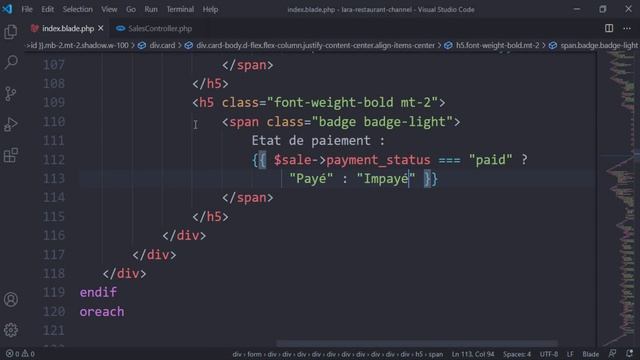Viewport: 640px width, 360px height.
Task: Click closing </div> tag on line 118
Action: coord(124,273)
